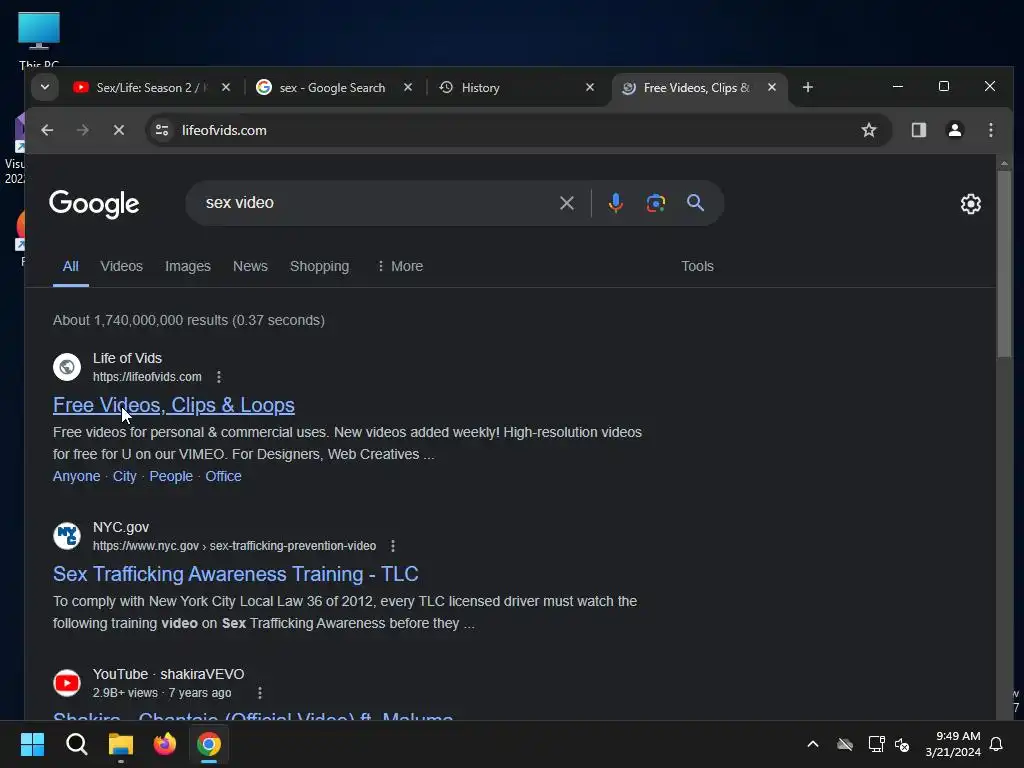Close the Sex/Life: Season 2 tab
This screenshot has width=1024, height=768.
(x=226, y=88)
